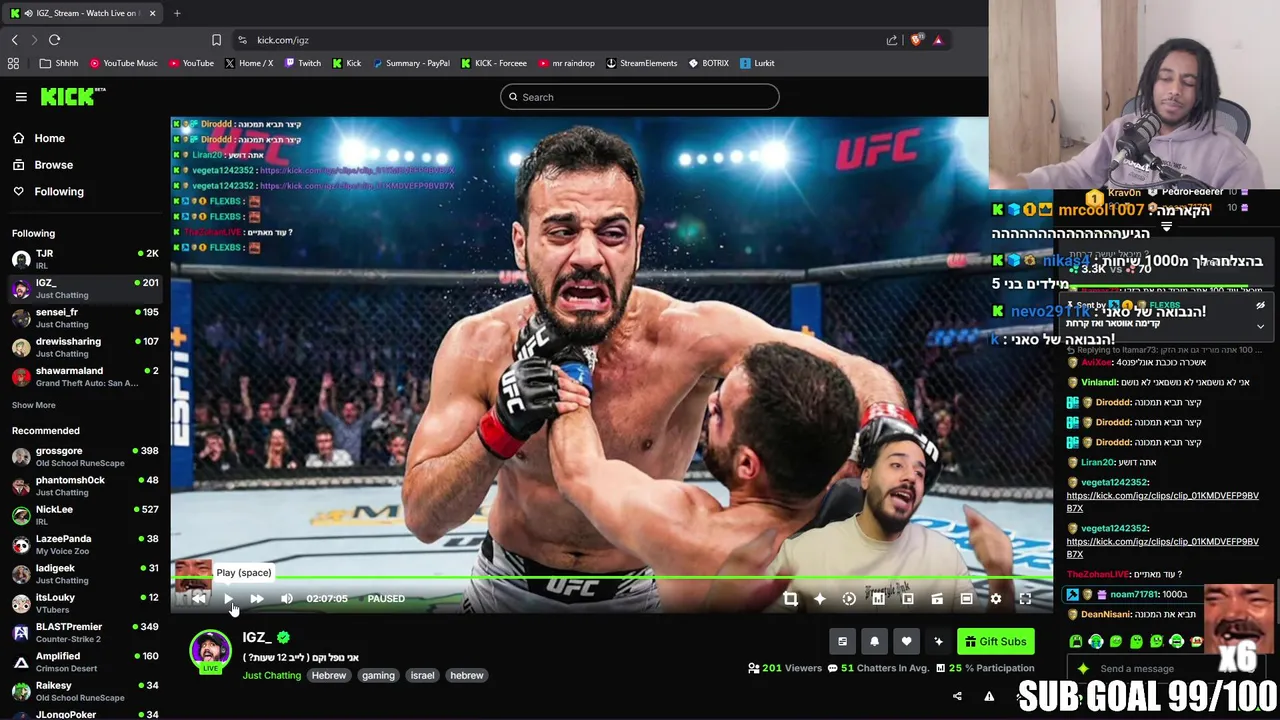This screenshot has height=720, width=1280.
Task: Open Following in the sidebar
Action: (x=59, y=191)
